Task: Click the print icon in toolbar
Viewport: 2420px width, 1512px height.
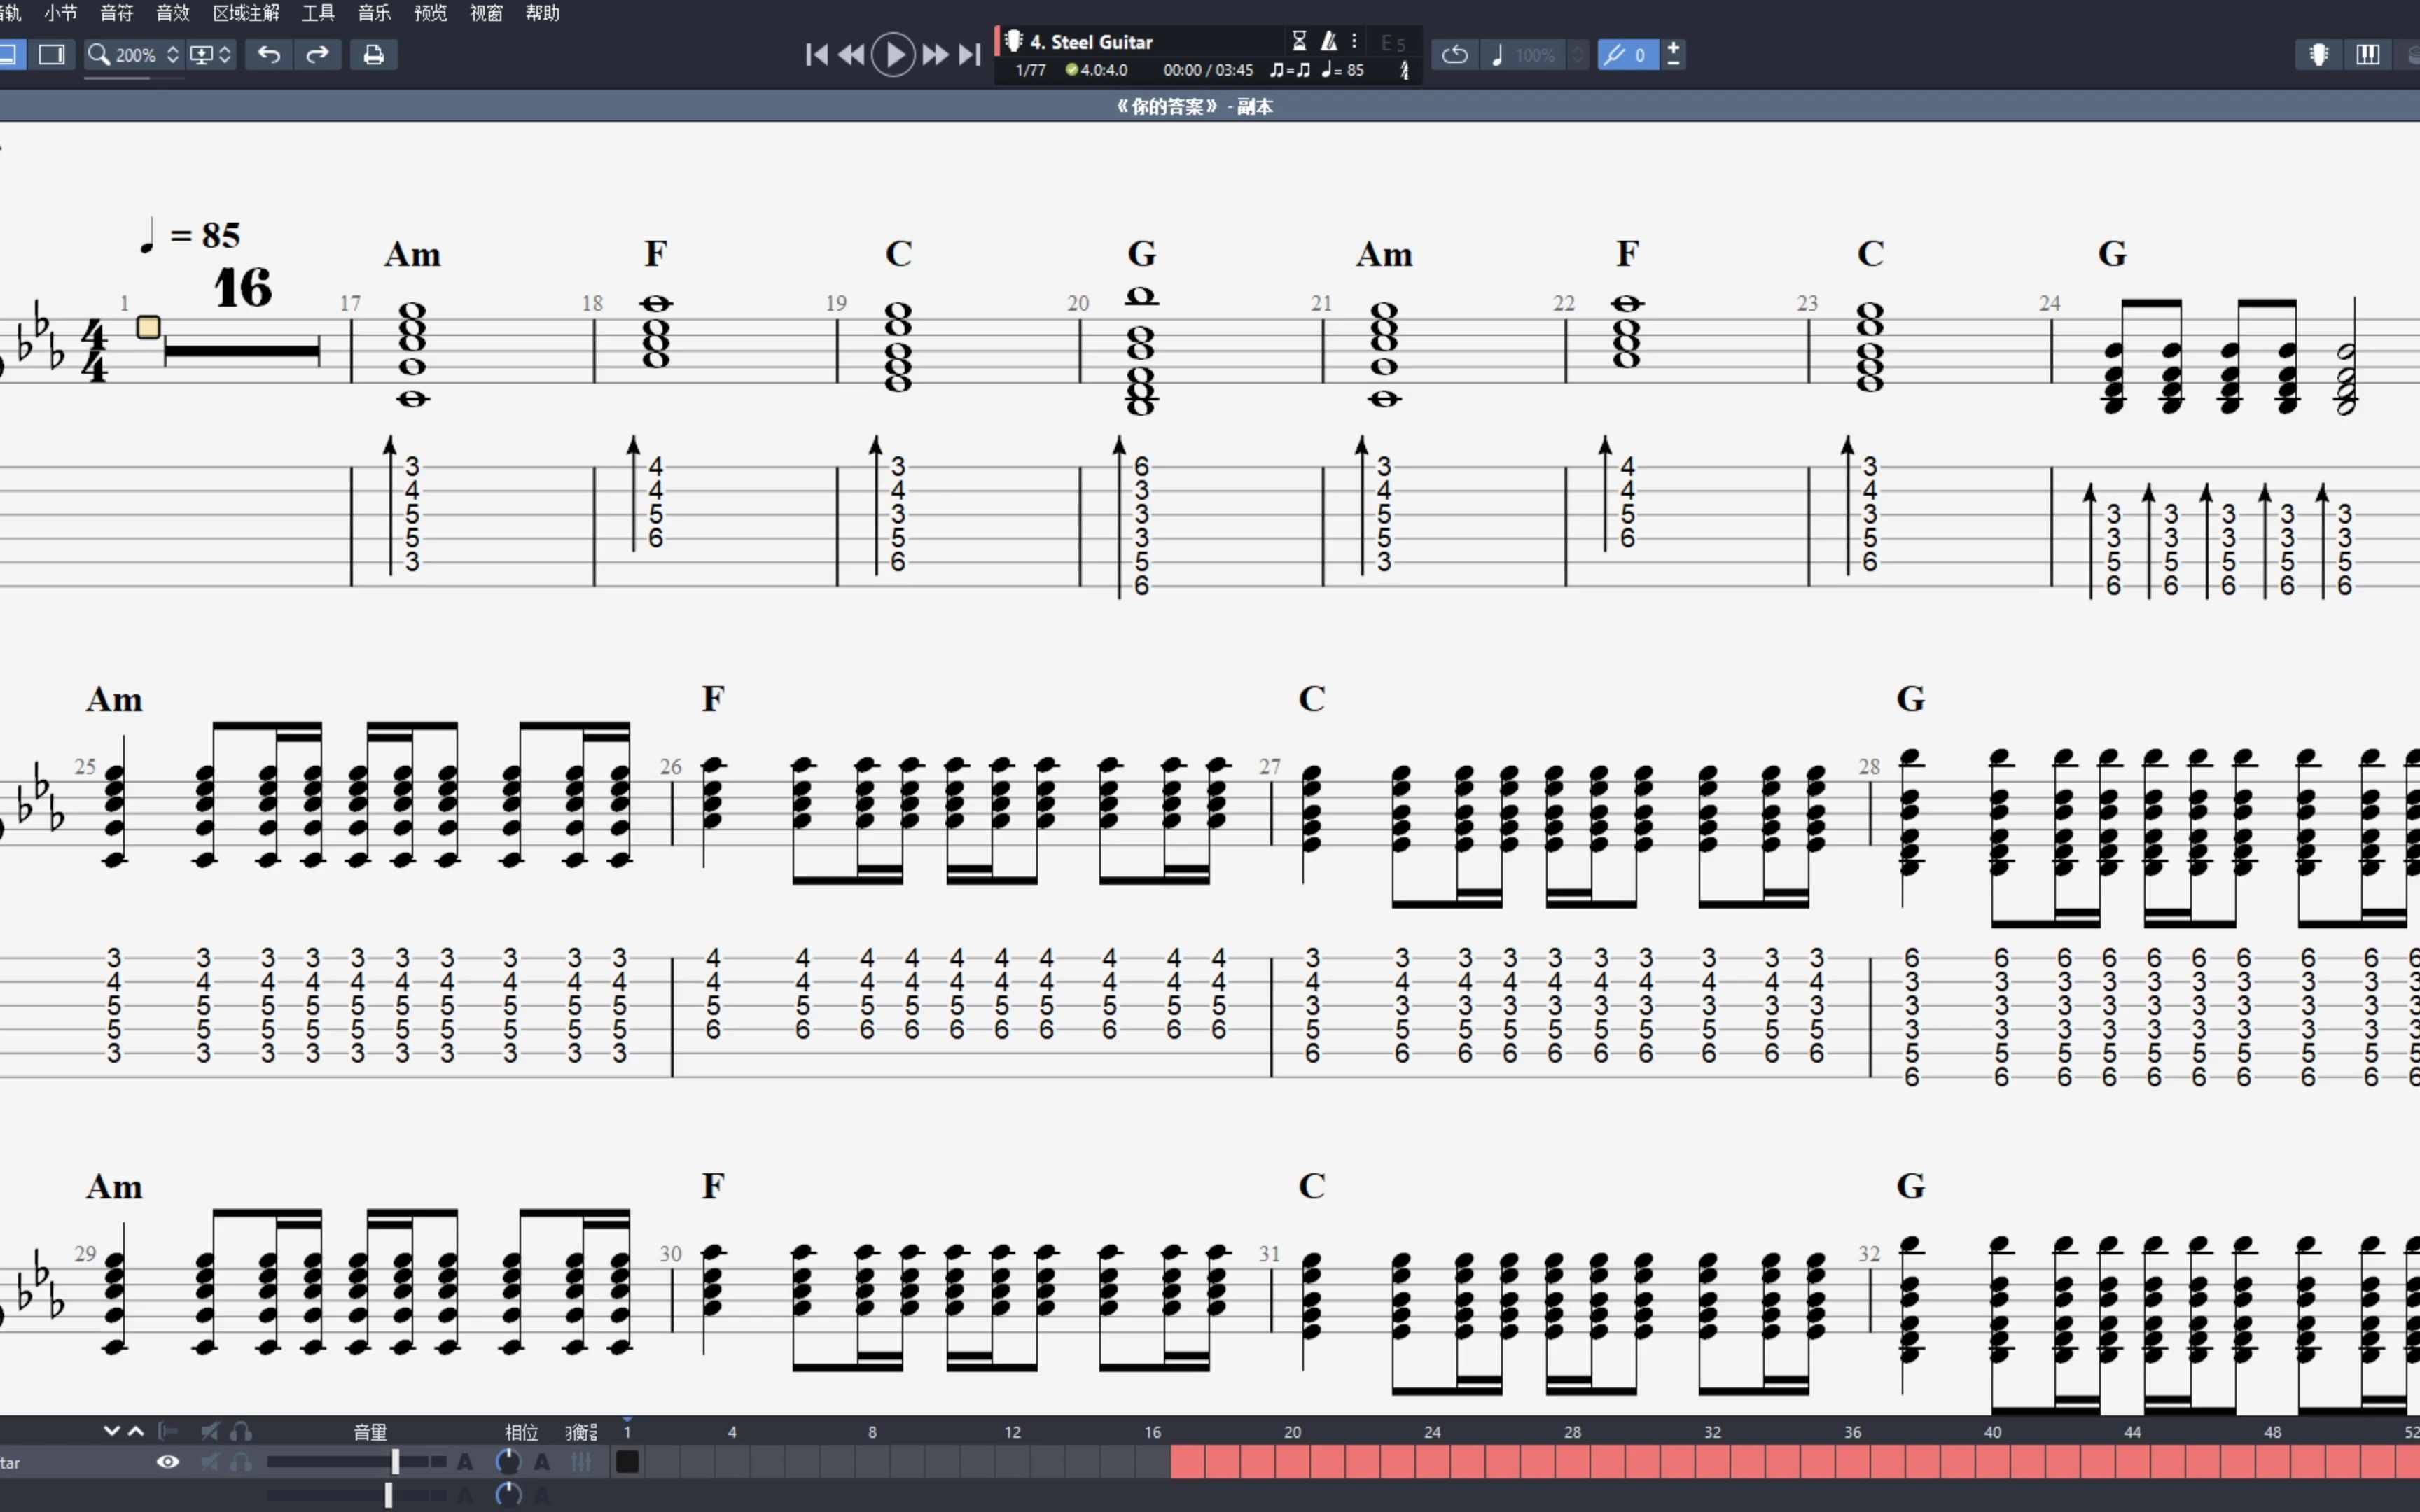Action: click(x=373, y=55)
